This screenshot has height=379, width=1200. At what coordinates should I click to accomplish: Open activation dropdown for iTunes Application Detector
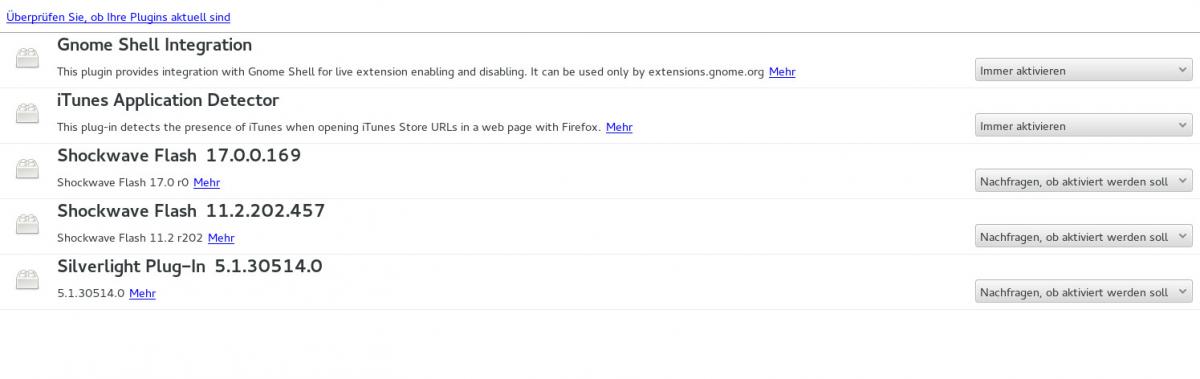point(1083,126)
